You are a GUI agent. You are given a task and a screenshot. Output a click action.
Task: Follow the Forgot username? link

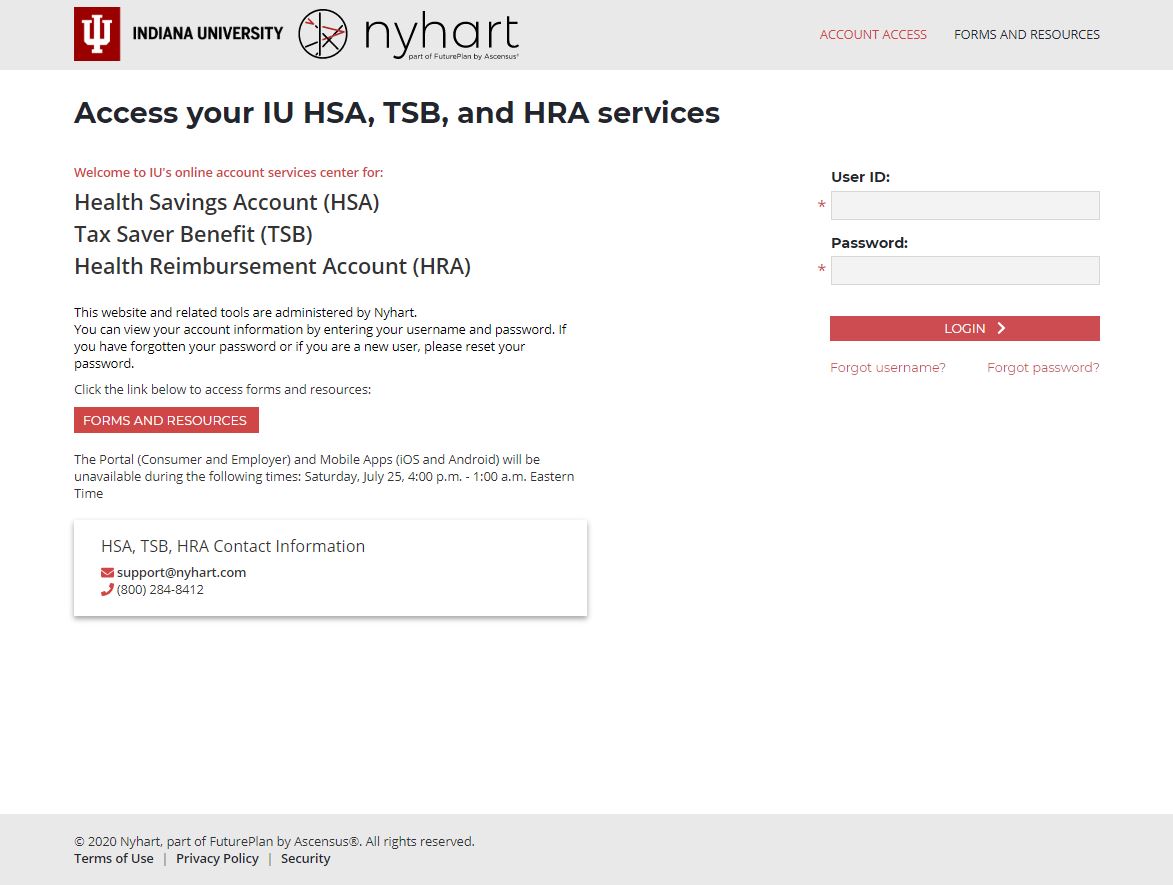(887, 368)
